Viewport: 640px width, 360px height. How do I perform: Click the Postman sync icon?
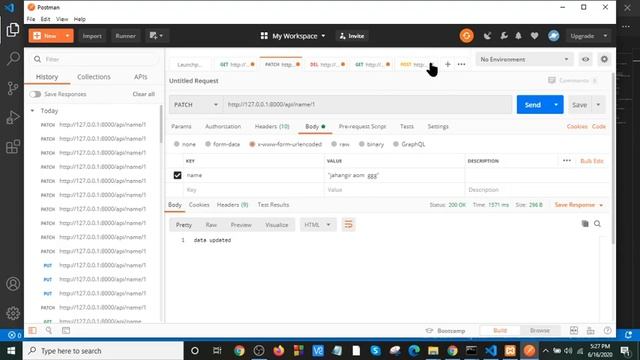pyautogui.click(x=467, y=36)
